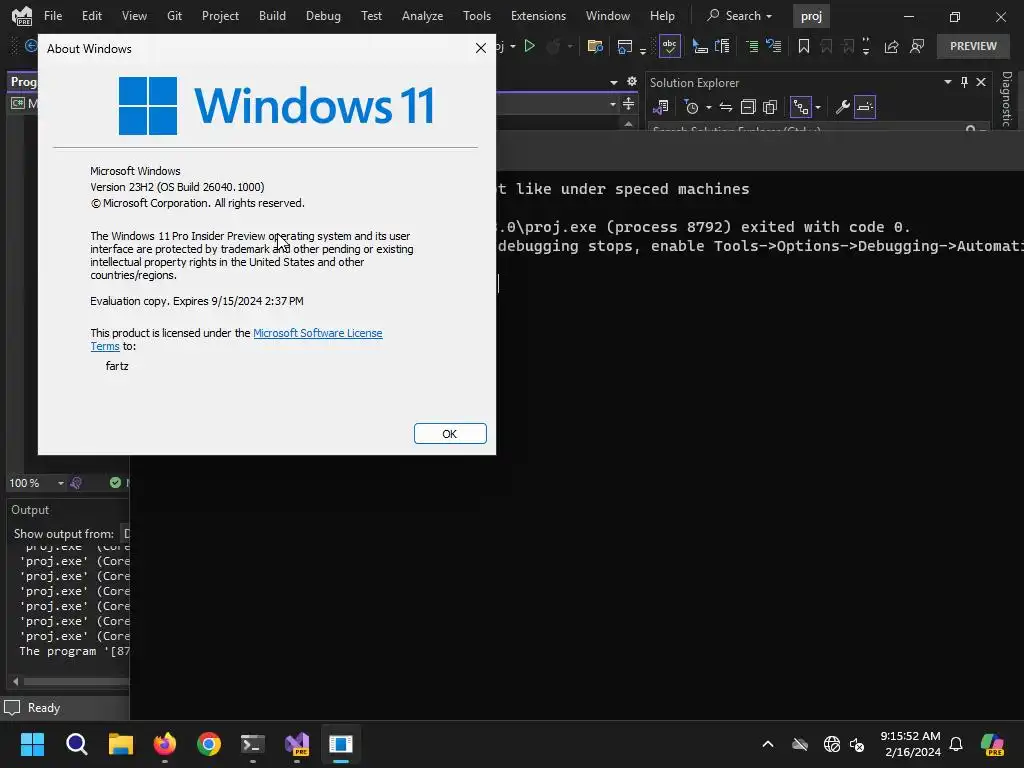The height and width of the screenshot is (768, 1024).
Task: Click OK in About Windows dialog
Action: click(x=450, y=434)
